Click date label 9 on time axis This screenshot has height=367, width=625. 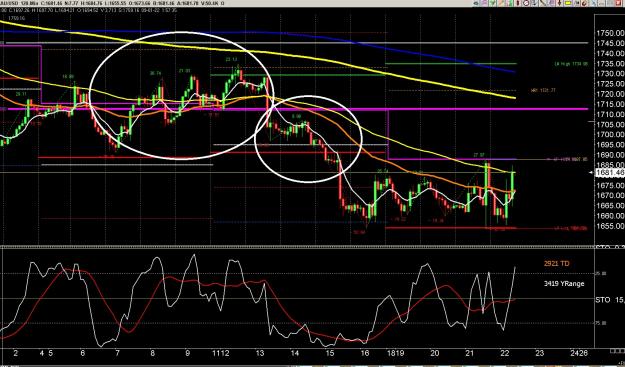(x=187, y=353)
